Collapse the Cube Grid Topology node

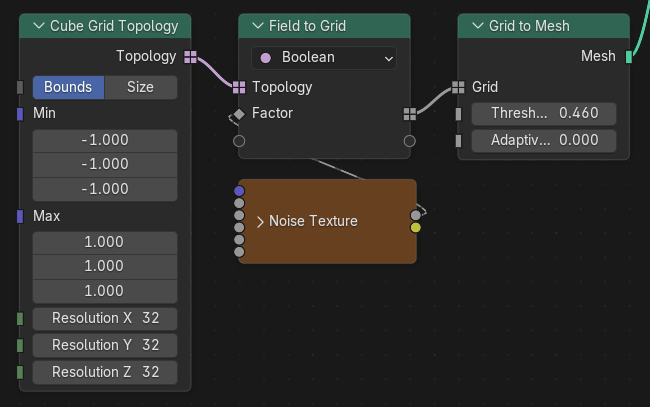click(39, 26)
